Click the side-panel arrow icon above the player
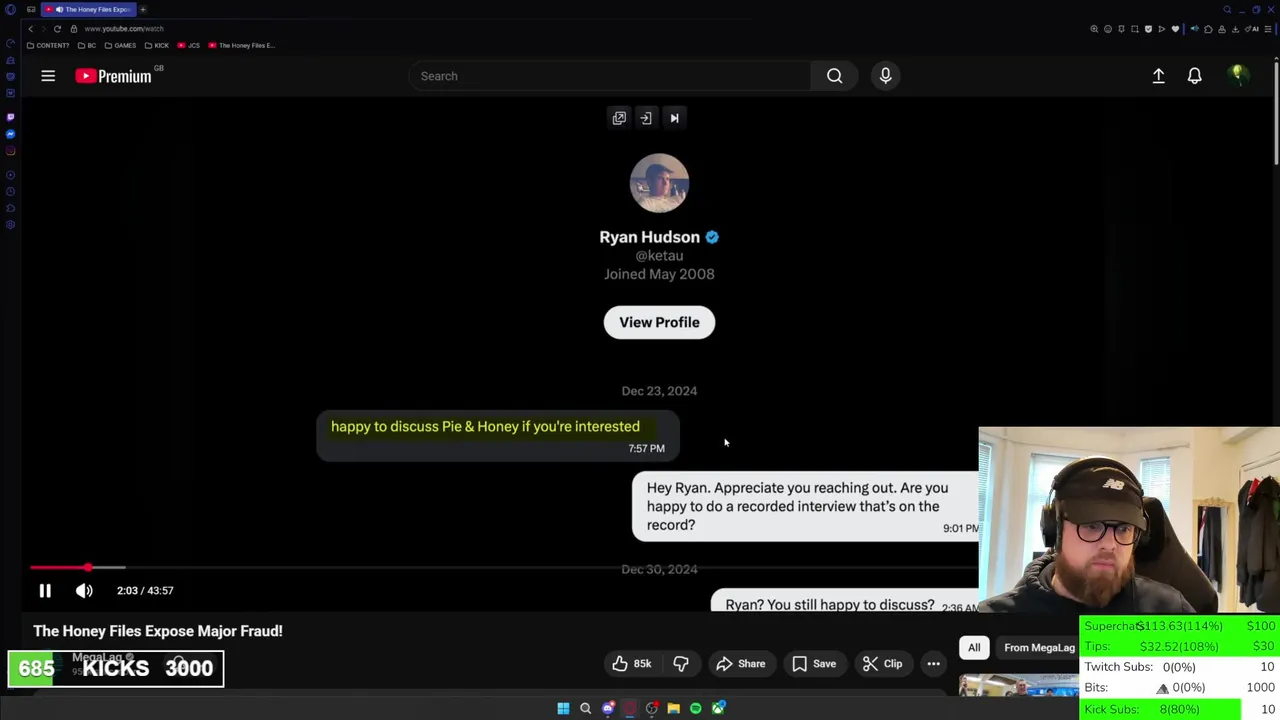 pyautogui.click(x=646, y=118)
